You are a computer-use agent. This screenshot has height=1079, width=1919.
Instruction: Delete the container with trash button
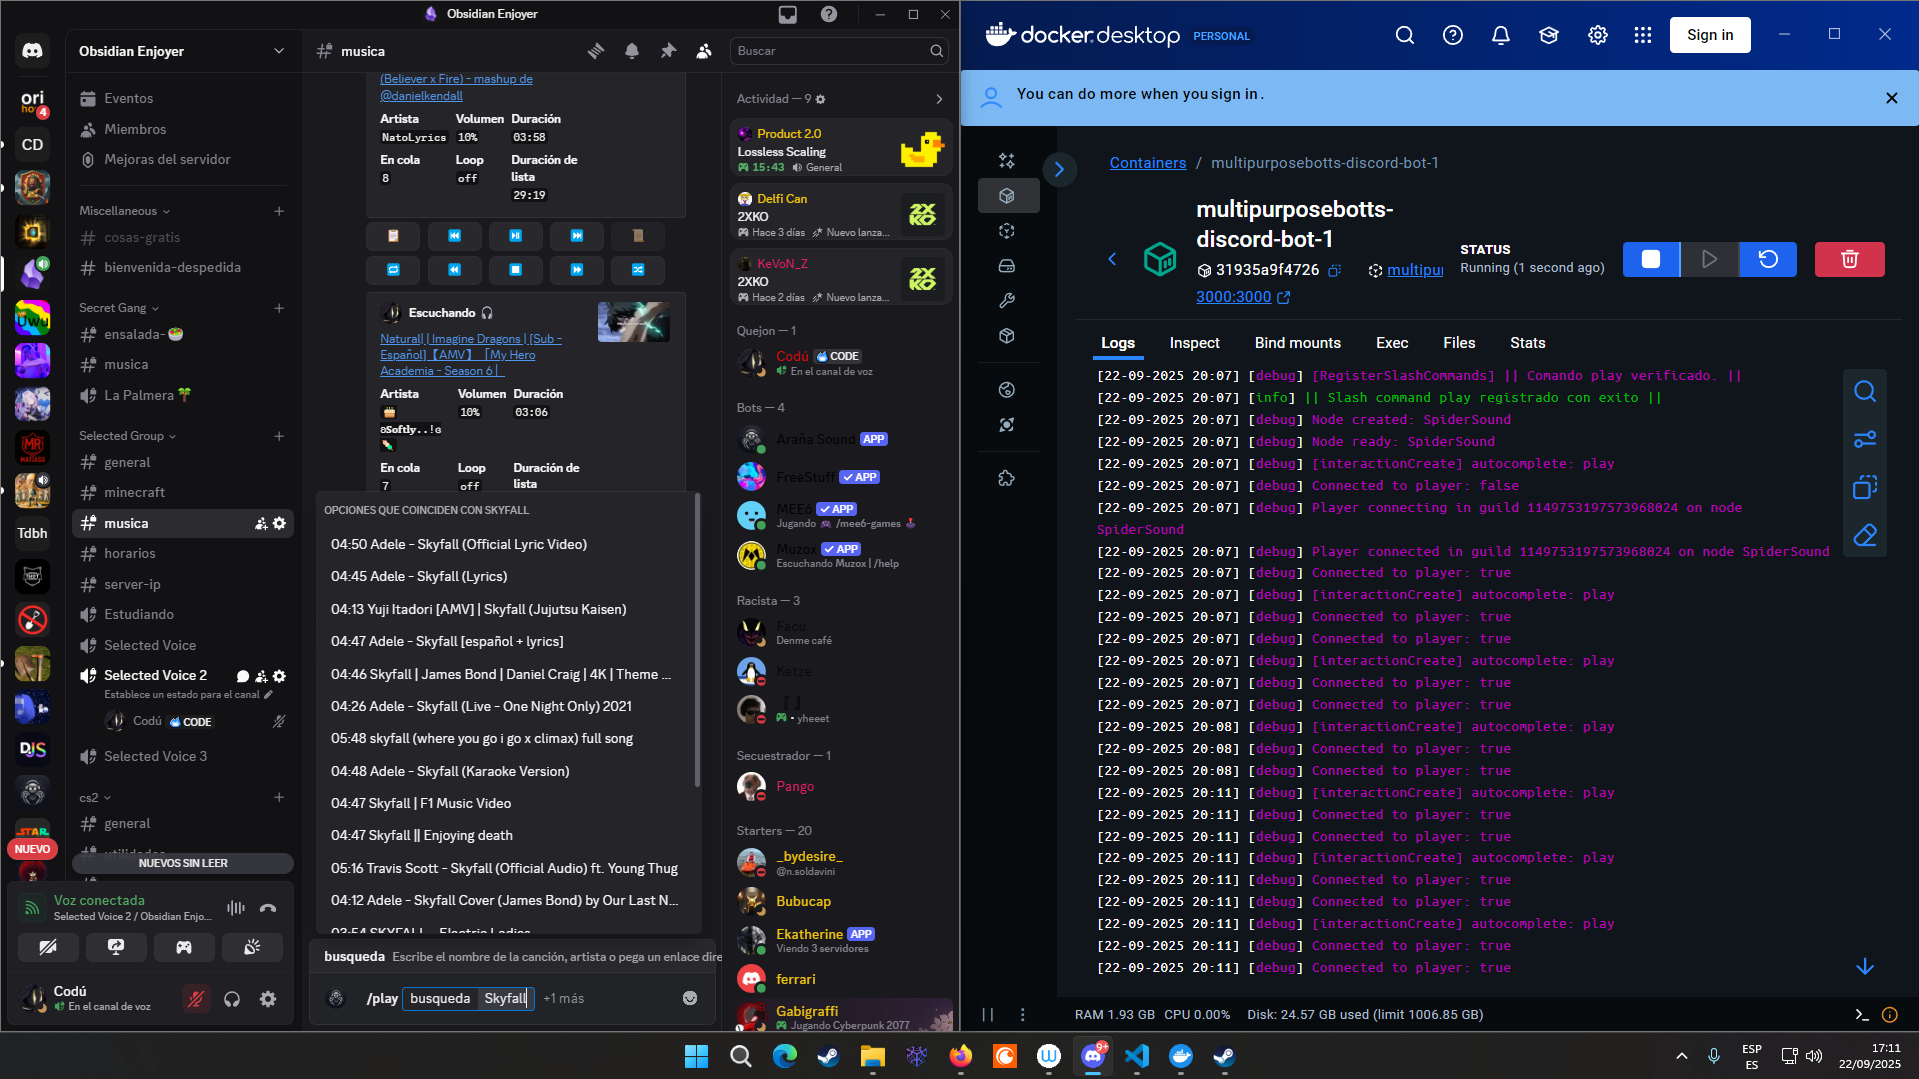[1849, 260]
